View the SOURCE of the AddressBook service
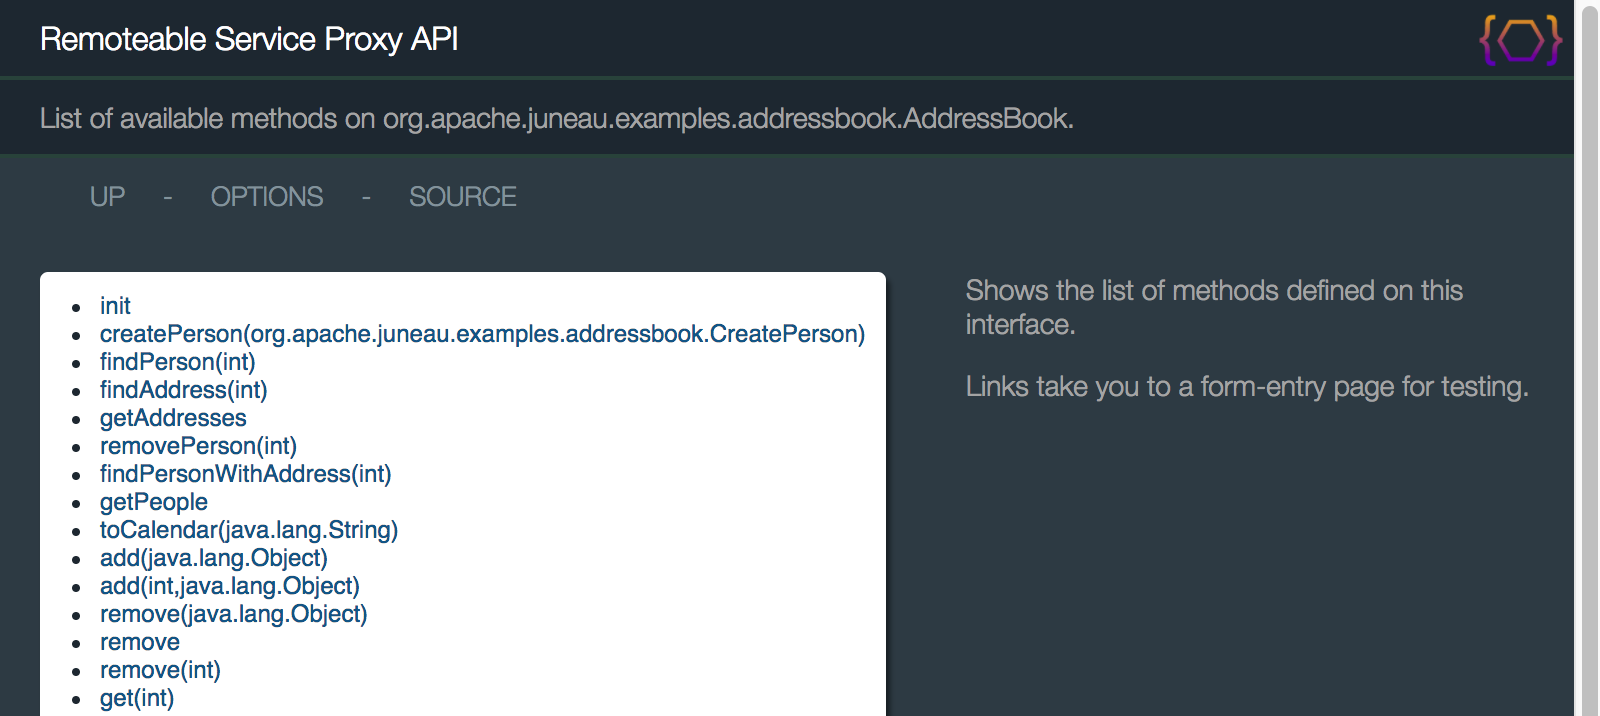1600x716 pixels. click(461, 196)
